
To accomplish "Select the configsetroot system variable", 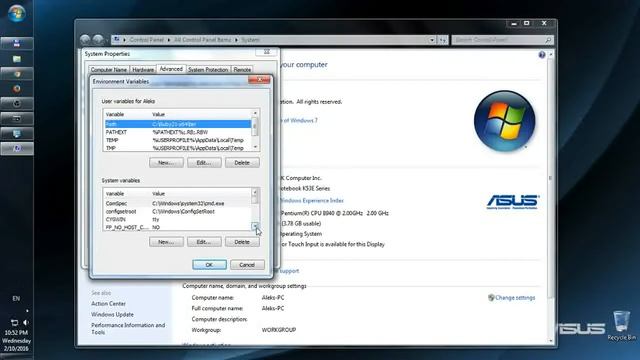I will coord(178,211).
